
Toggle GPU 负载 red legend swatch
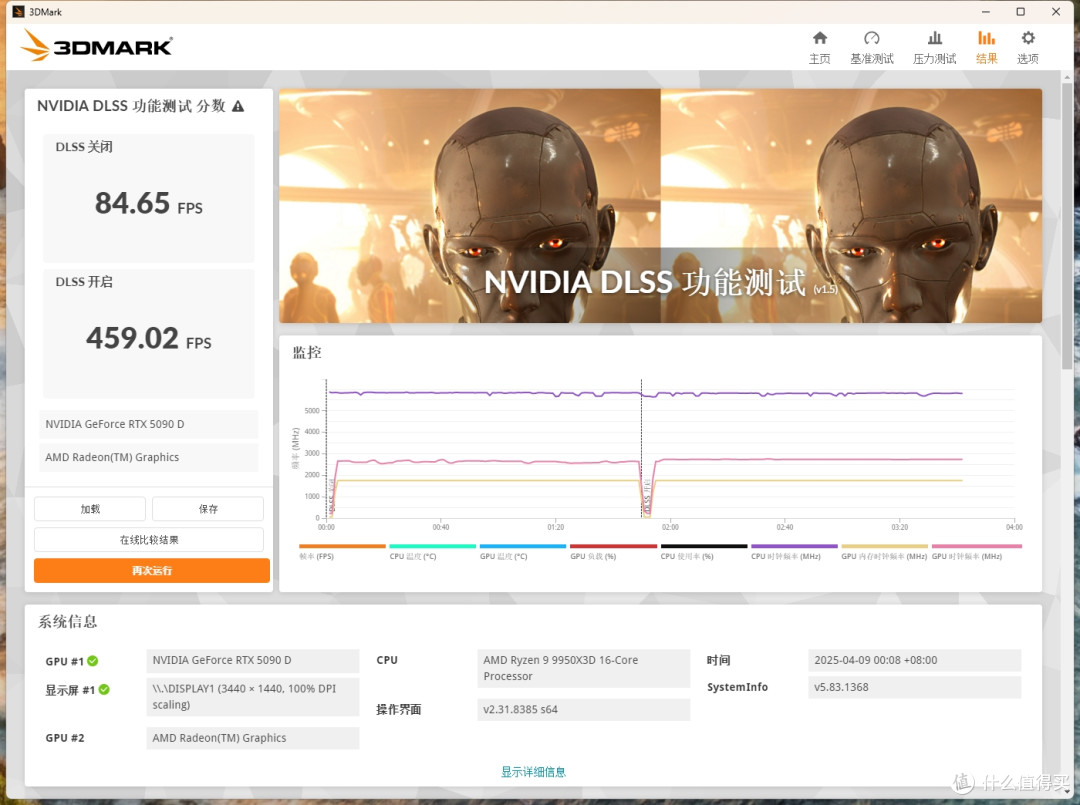coord(613,546)
